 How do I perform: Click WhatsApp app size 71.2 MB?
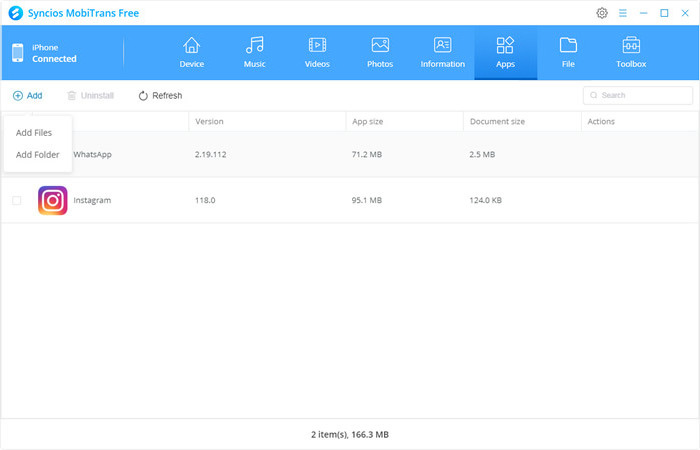pyautogui.click(x=367, y=154)
